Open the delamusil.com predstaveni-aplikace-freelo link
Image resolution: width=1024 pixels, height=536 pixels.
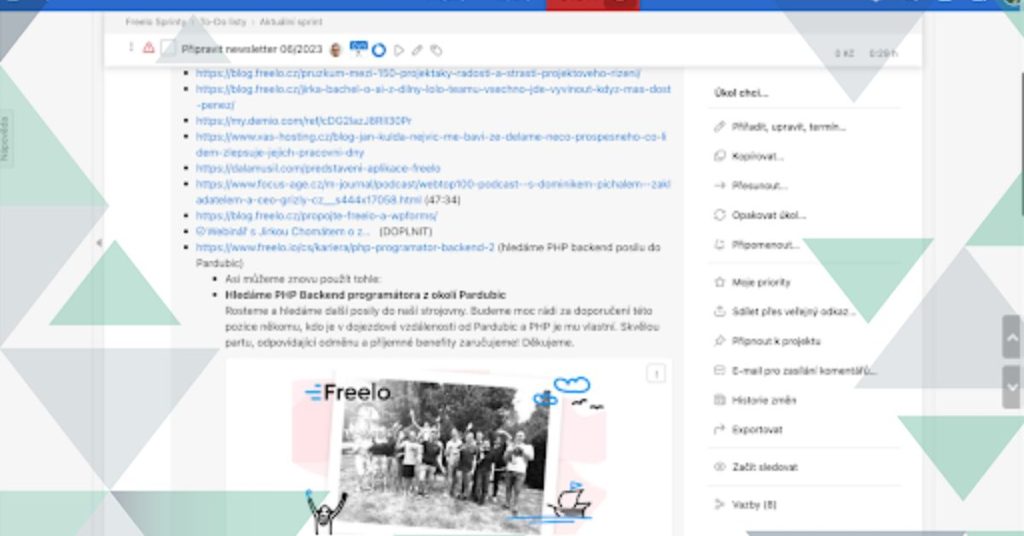tap(318, 168)
